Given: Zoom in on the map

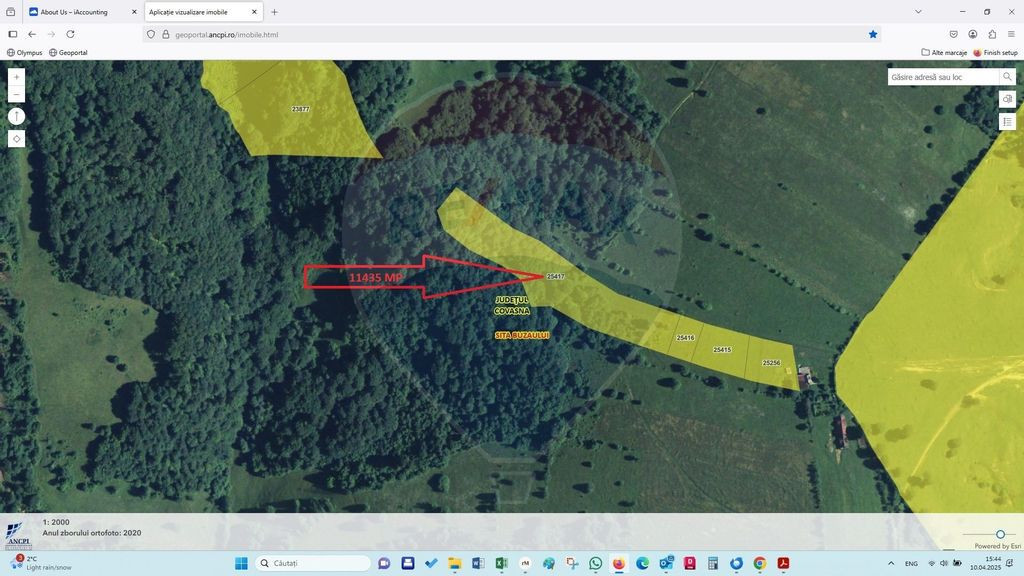Looking at the screenshot, I should [x=16, y=77].
